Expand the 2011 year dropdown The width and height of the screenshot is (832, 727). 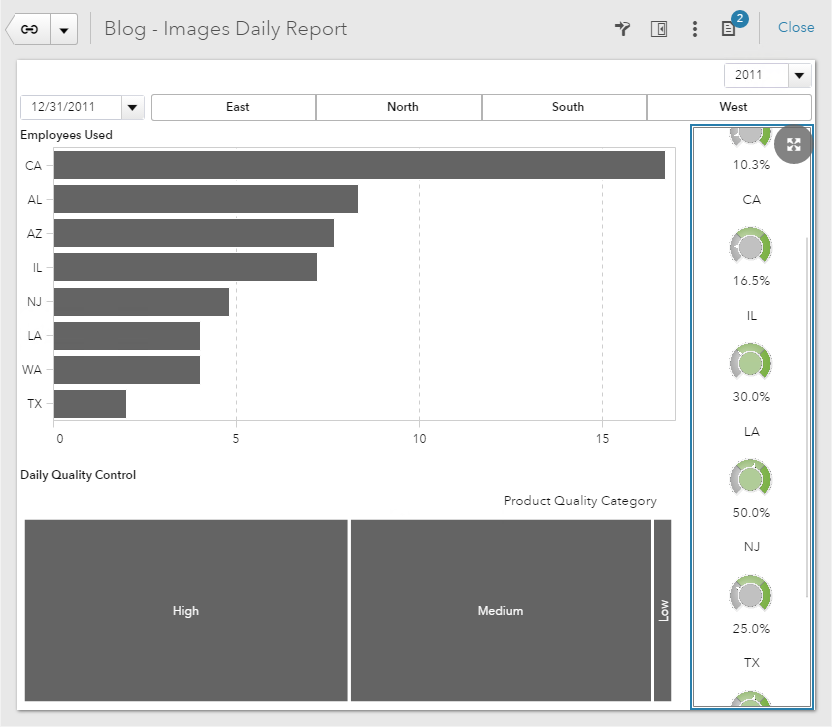pyautogui.click(x=800, y=76)
